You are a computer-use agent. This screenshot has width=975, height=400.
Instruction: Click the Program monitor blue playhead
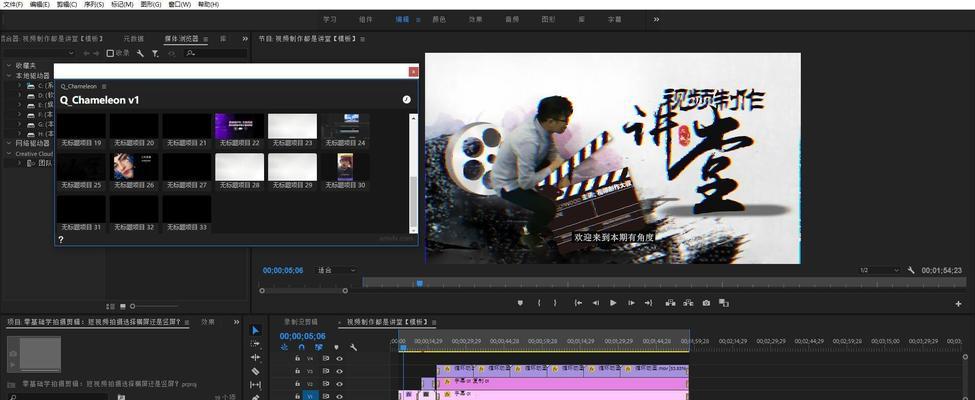point(420,283)
